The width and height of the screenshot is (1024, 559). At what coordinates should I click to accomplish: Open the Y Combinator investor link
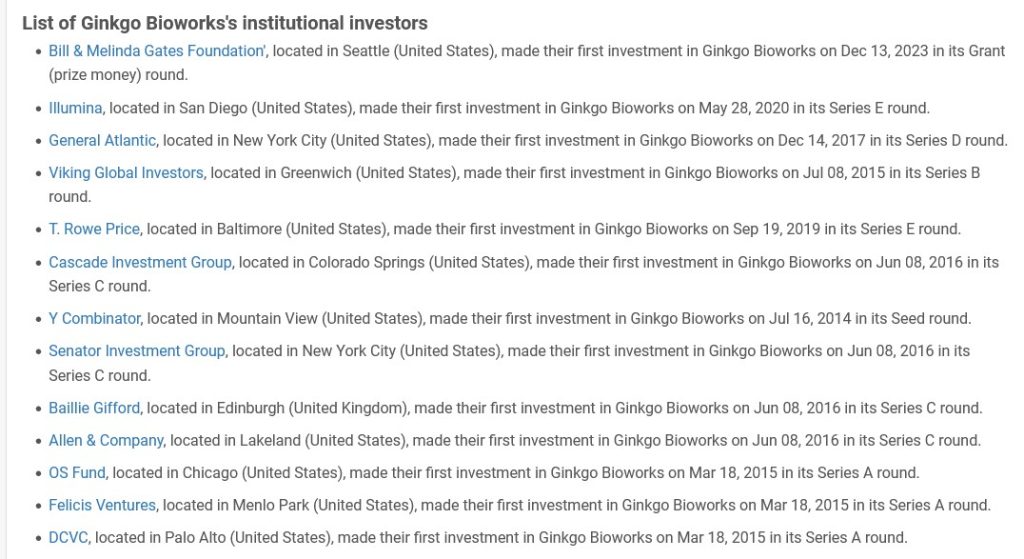pyautogui.click(x=94, y=319)
